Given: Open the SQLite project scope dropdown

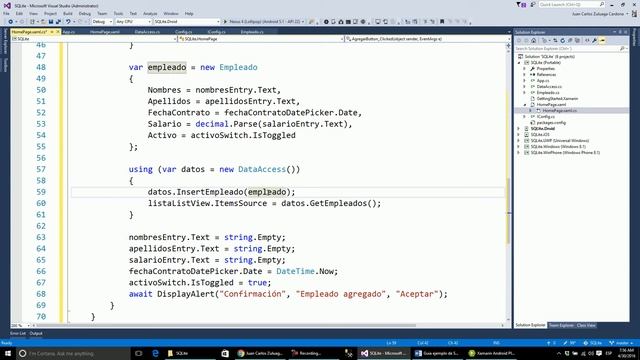Looking at the screenshot, I should 94,39.
